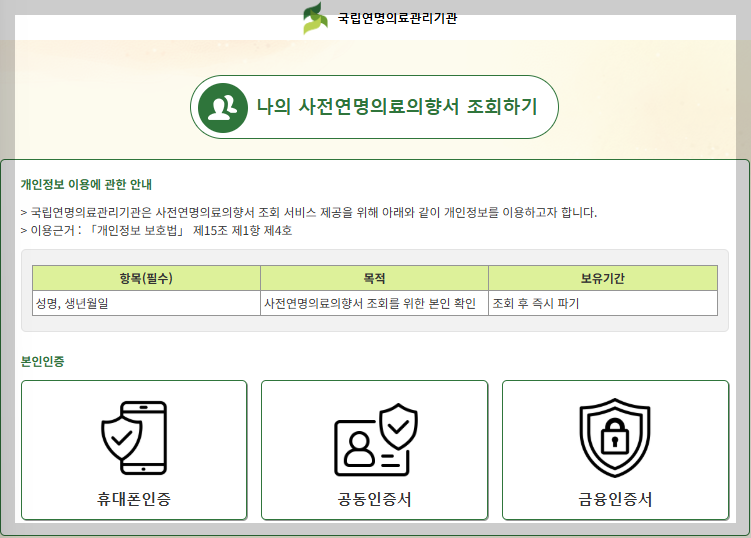Click the 이용근거 개인정보 보호법 line
Image resolution: width=751 pixels, height=538 pixels.
(x=156, y=230)
